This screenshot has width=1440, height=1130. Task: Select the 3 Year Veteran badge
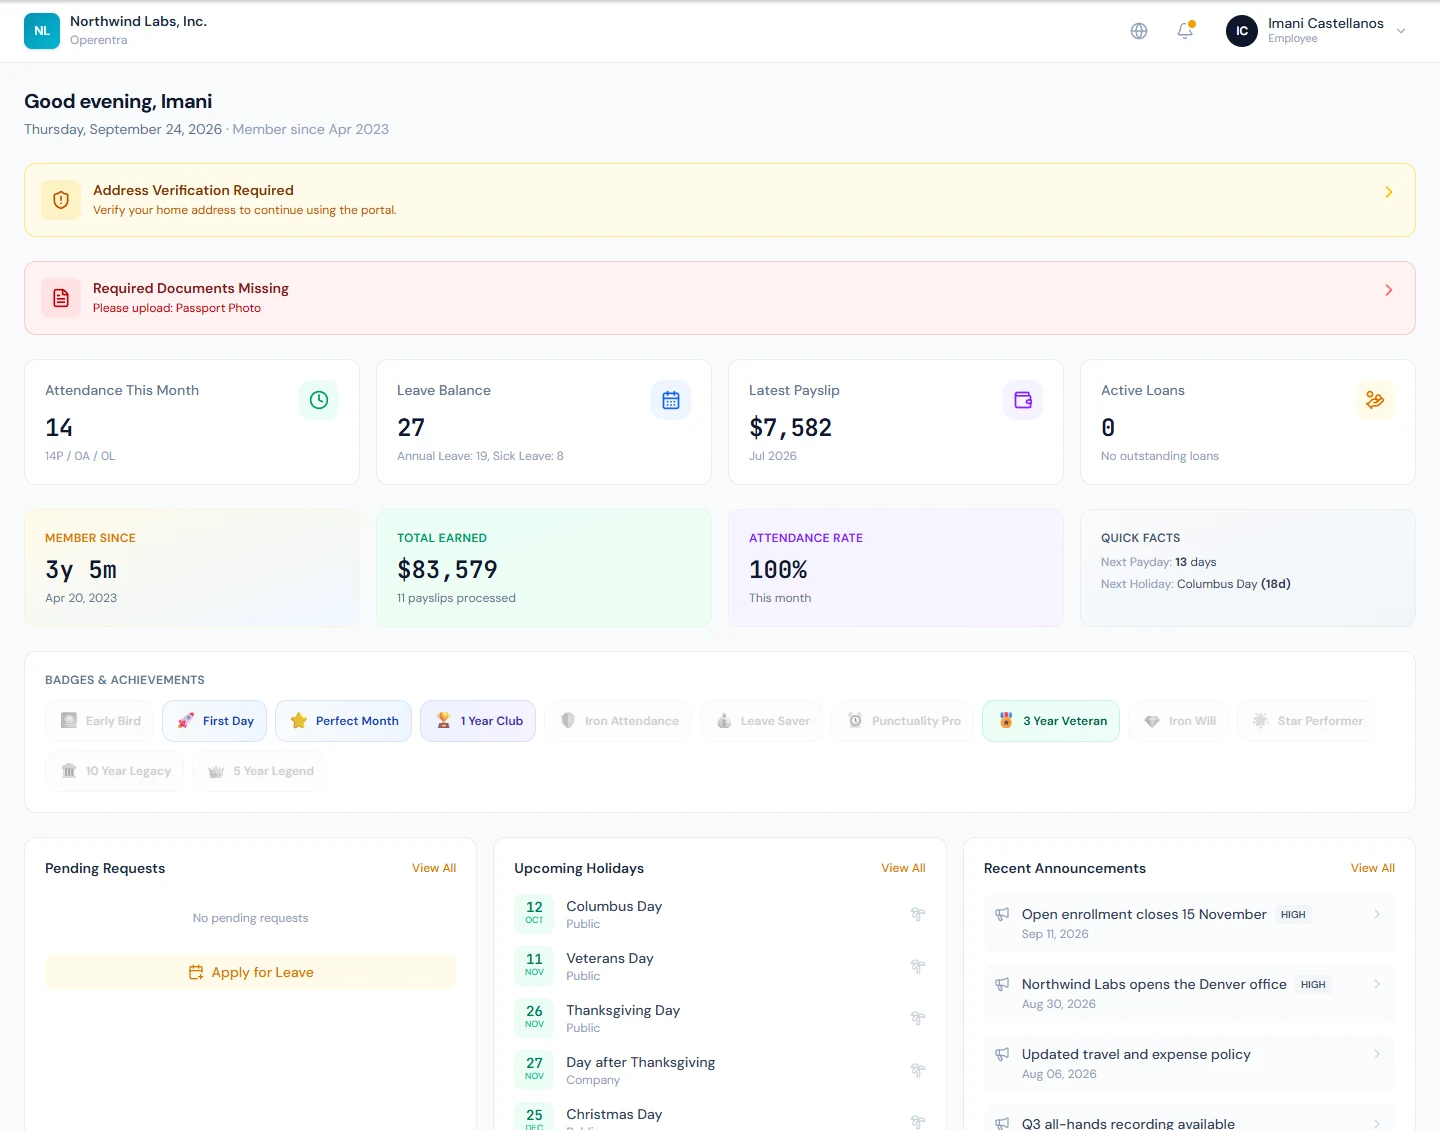(x=1051, y=721)
